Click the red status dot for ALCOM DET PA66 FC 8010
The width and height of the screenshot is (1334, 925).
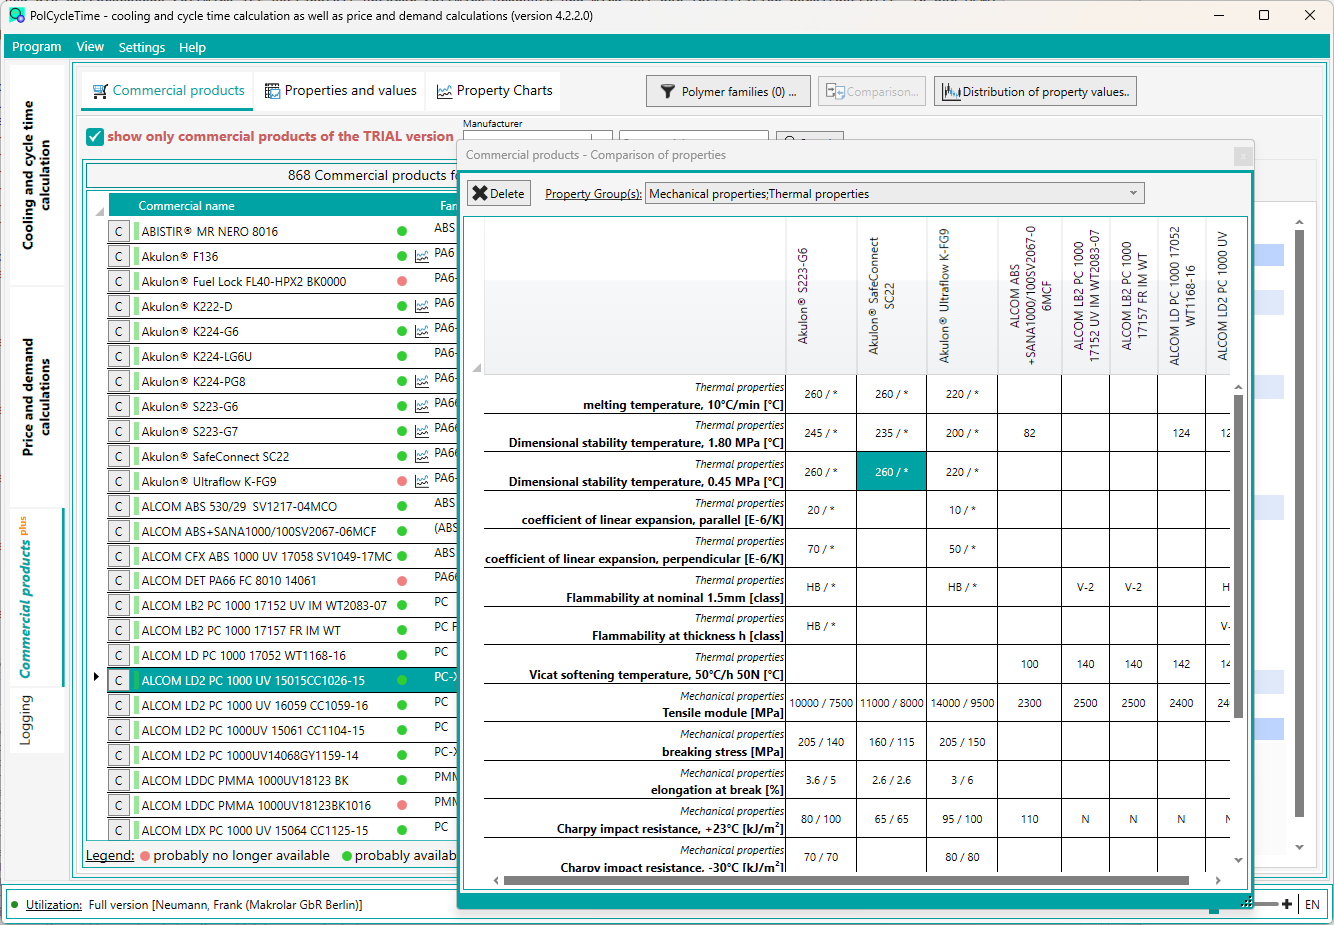[x=402, y=581]
